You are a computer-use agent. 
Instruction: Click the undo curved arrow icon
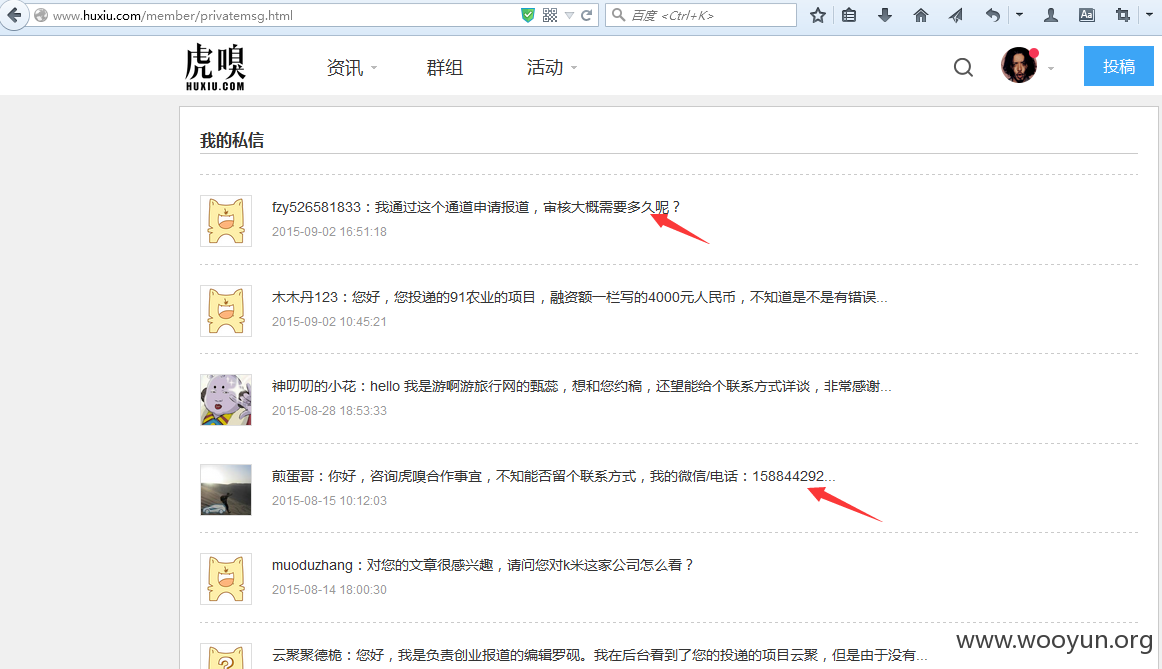point(993,15)
